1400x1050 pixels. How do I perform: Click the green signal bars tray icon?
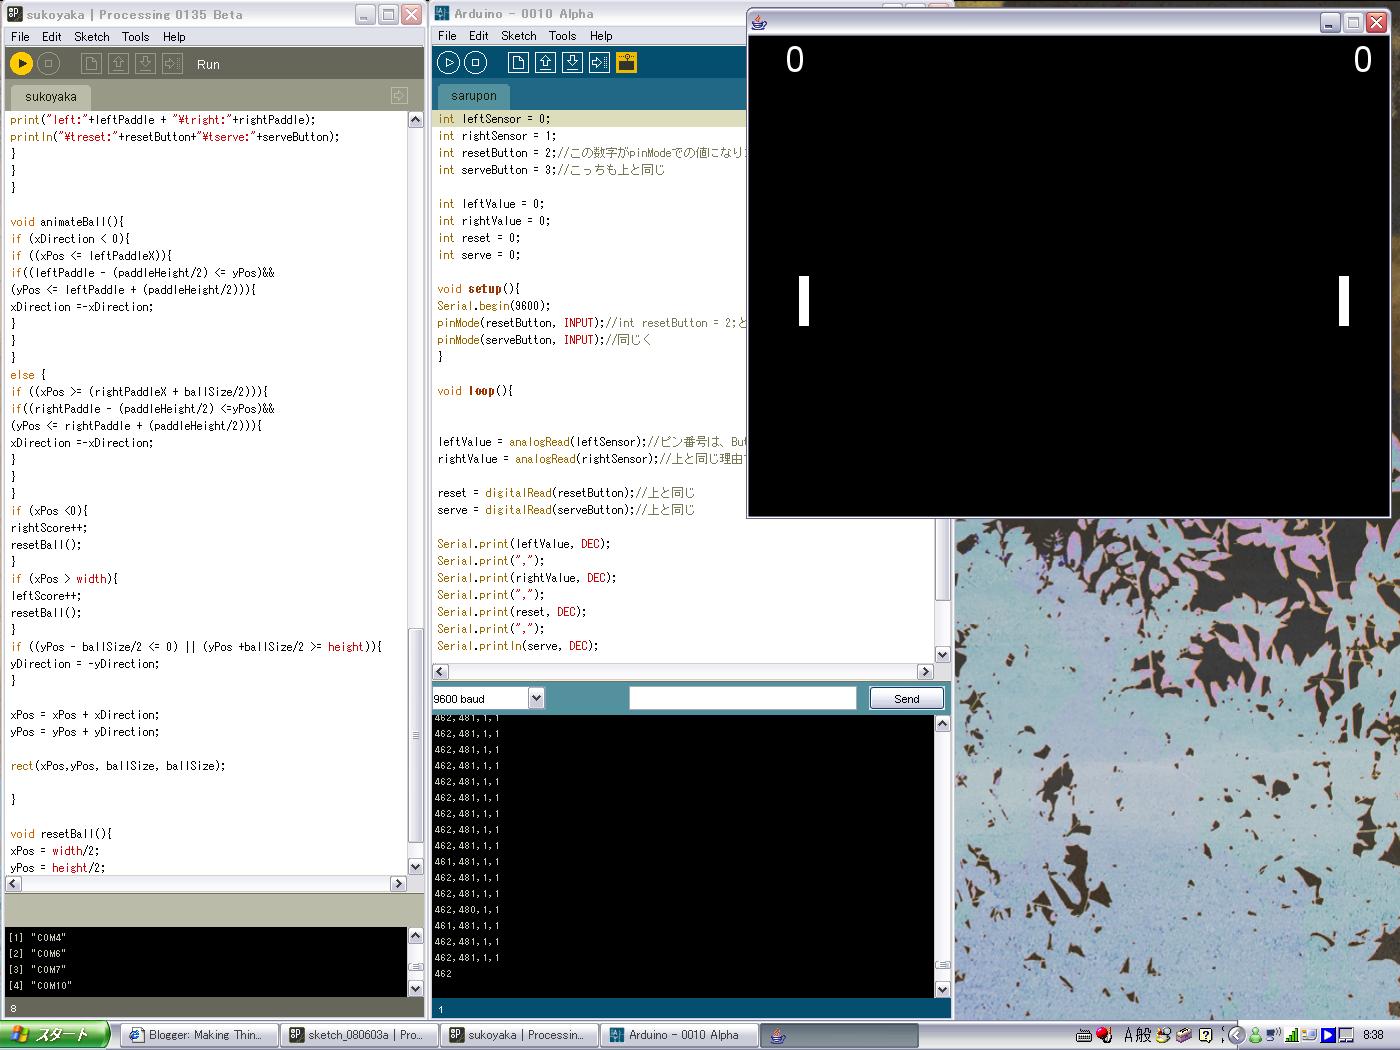[1292, 1035]
